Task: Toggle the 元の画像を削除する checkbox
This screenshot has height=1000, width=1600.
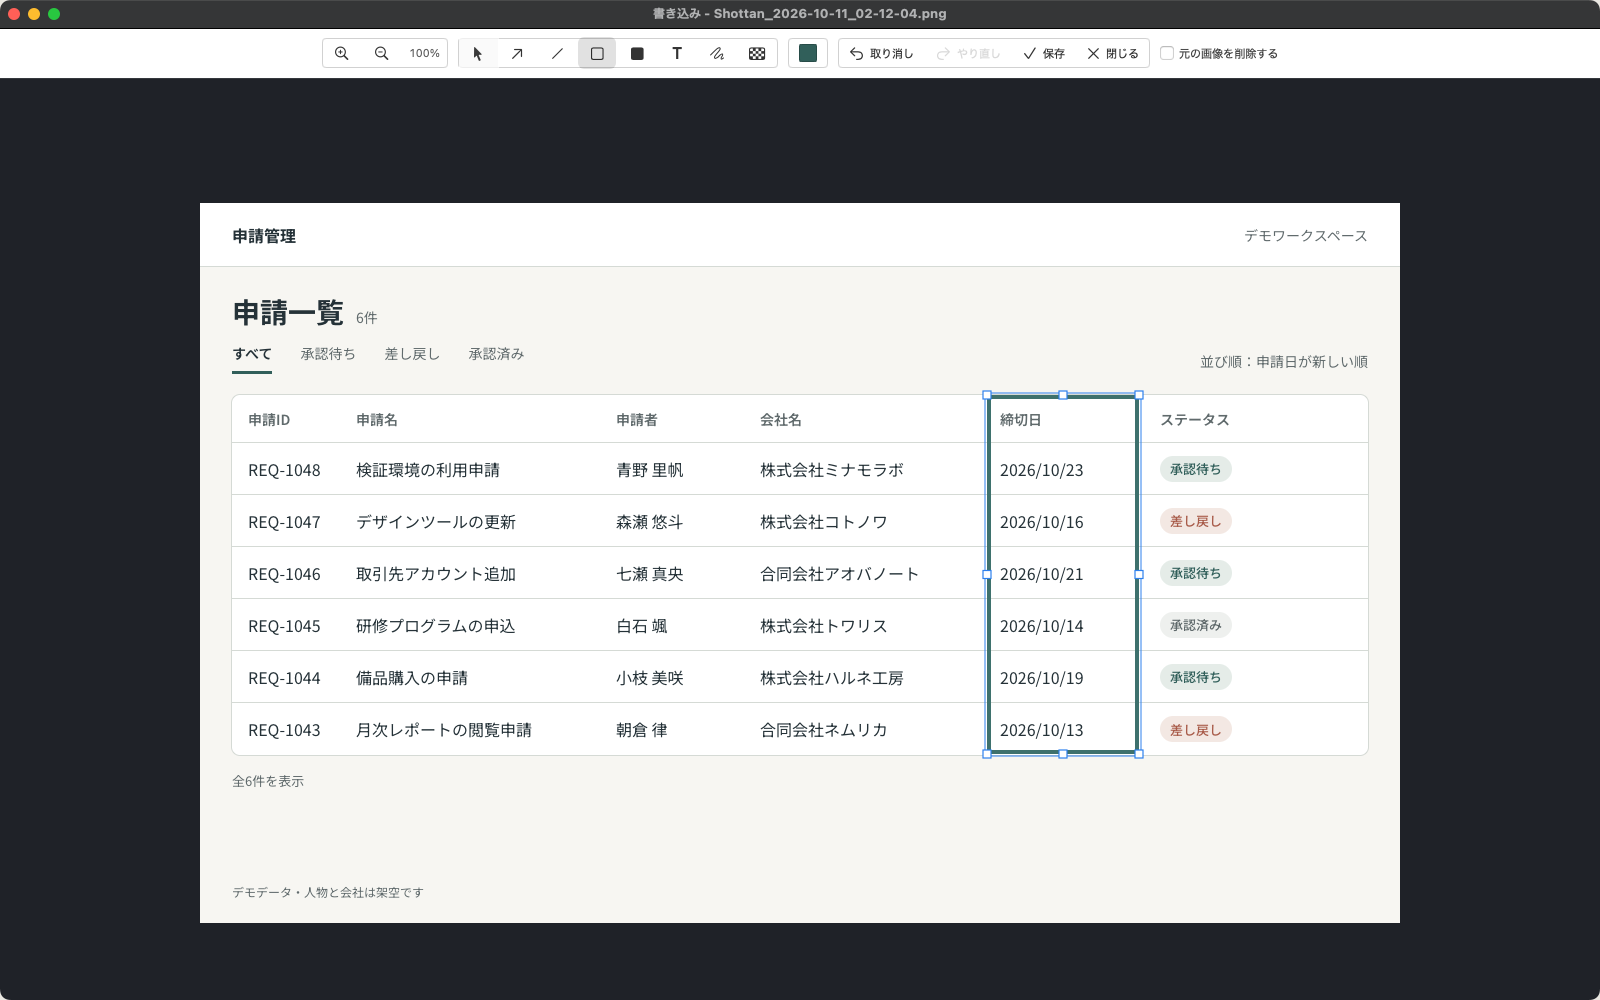Action: pyautogui.click(x=1167, y=53)
